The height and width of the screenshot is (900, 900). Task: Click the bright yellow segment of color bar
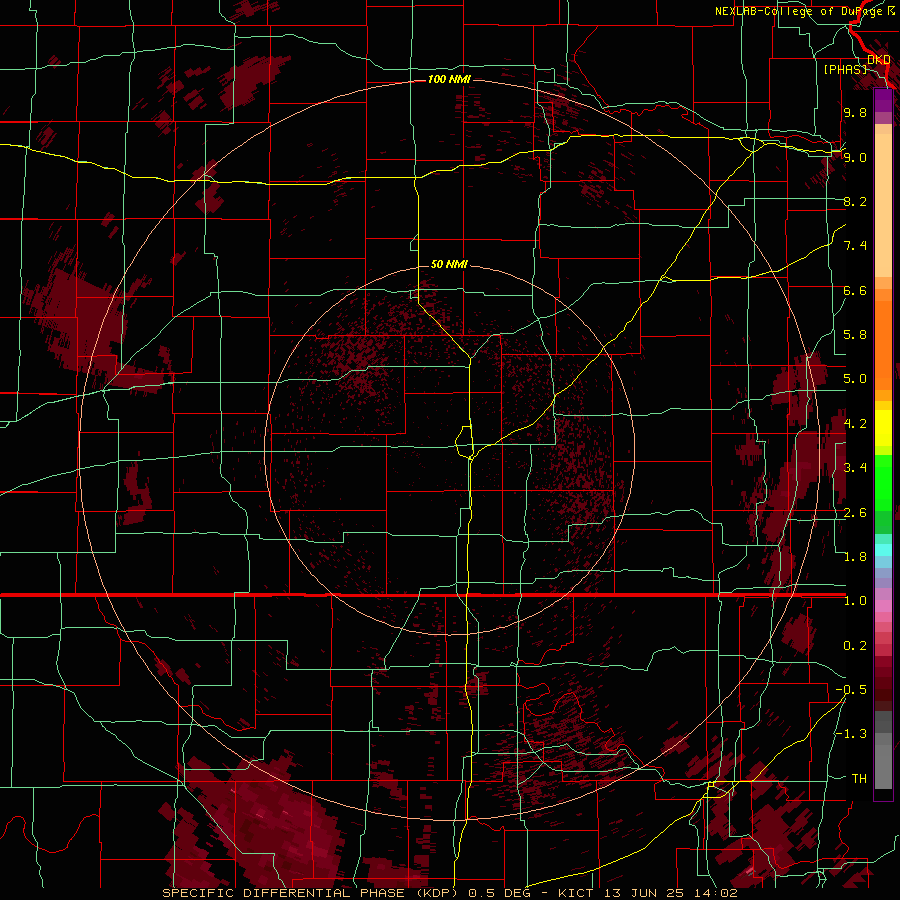[x=883, y=428]
